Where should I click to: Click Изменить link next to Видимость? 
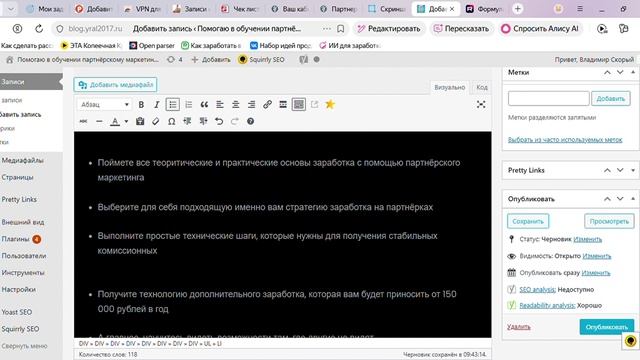597,256
